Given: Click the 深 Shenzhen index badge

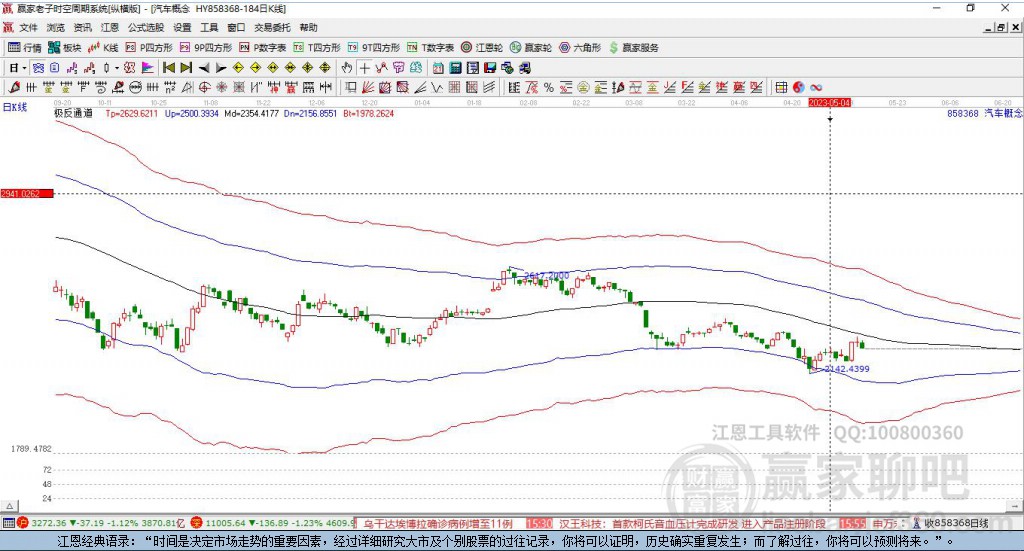Looking at the screenshot, I should [197, 523].
